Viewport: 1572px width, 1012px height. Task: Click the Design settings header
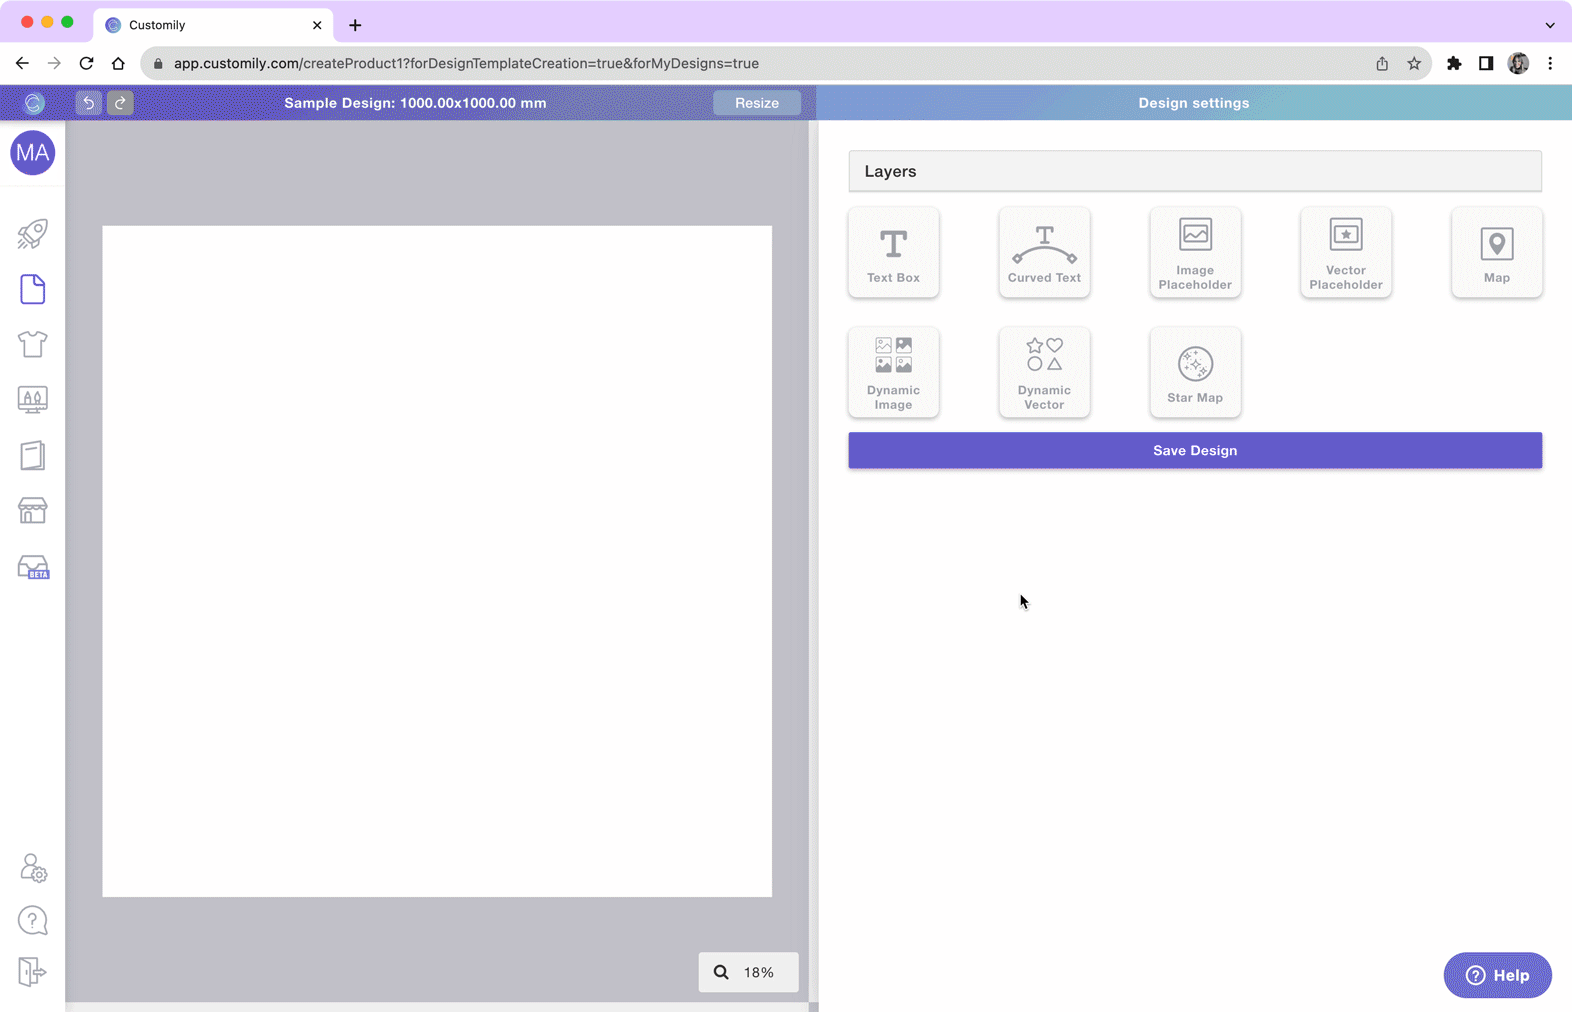click(1193, 103)
